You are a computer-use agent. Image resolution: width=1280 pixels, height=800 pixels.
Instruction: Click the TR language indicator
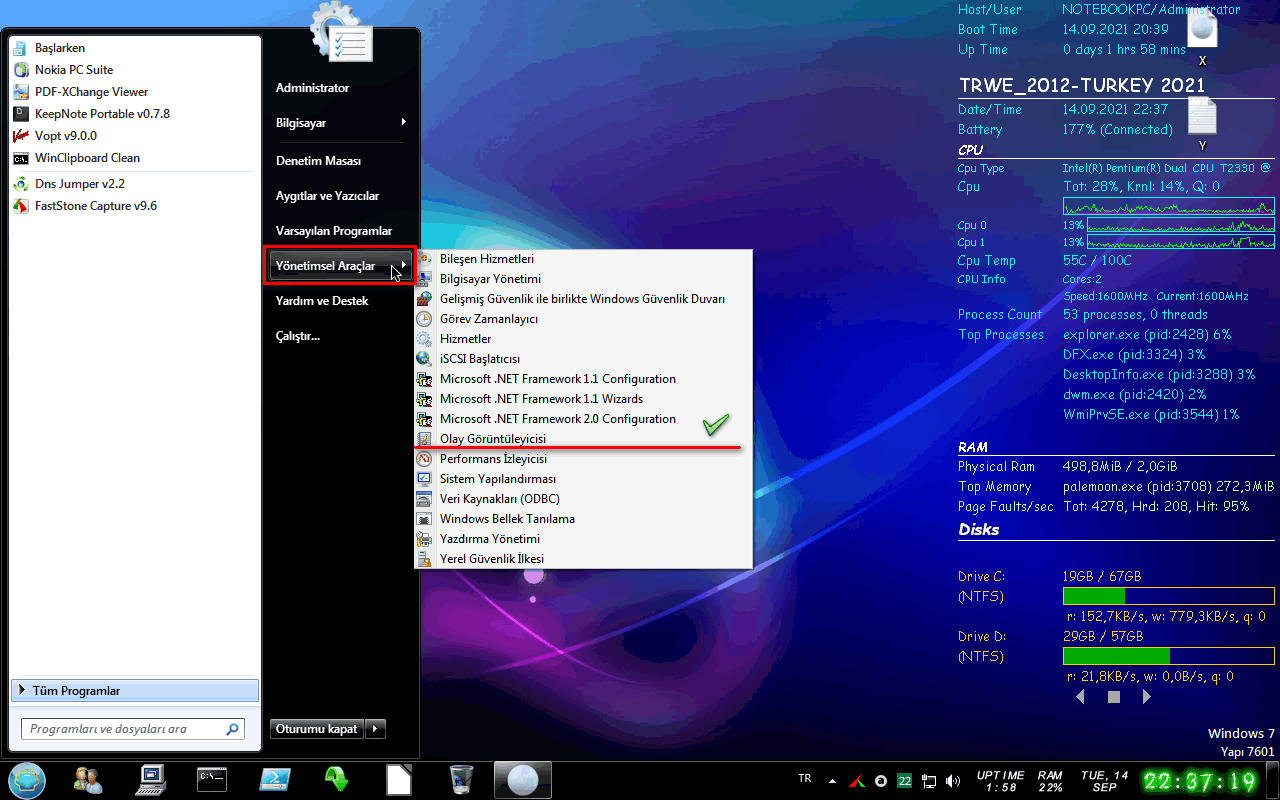coord(805,778)
